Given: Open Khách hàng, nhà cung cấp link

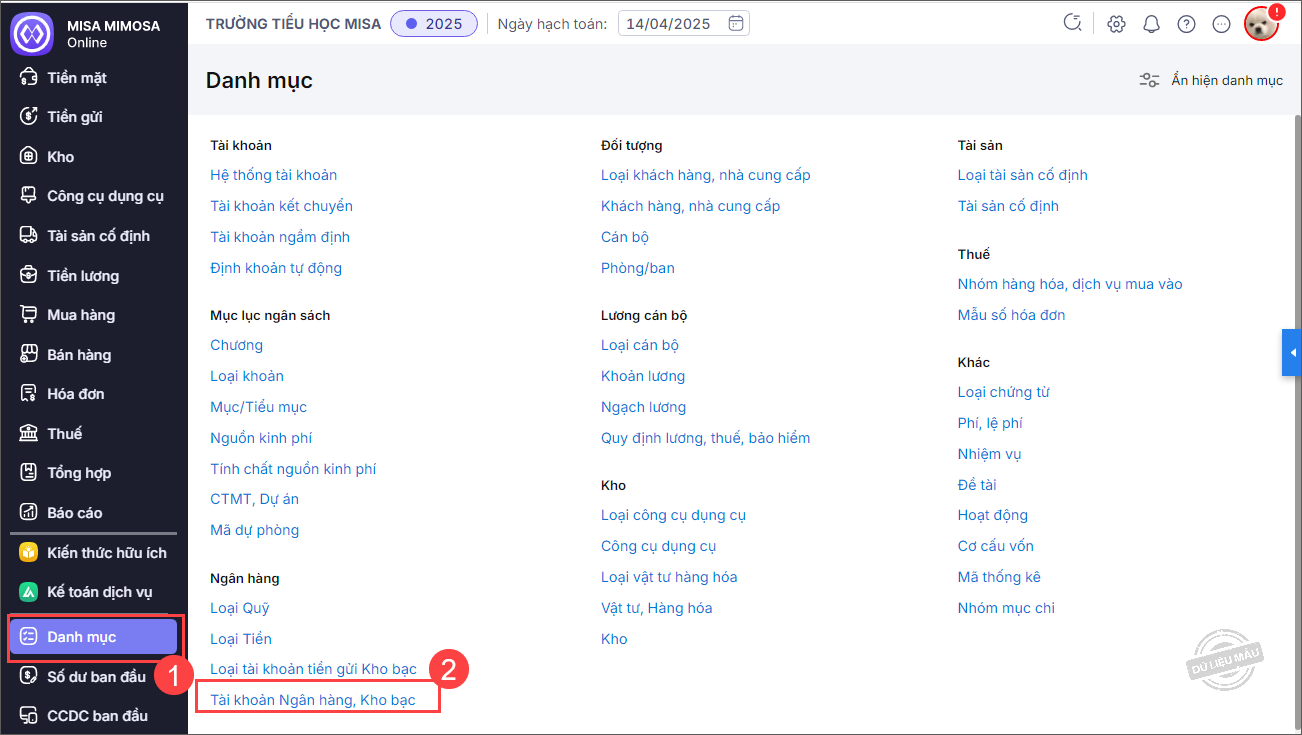Looking at the screenshot, I should [x=690, y=206].
